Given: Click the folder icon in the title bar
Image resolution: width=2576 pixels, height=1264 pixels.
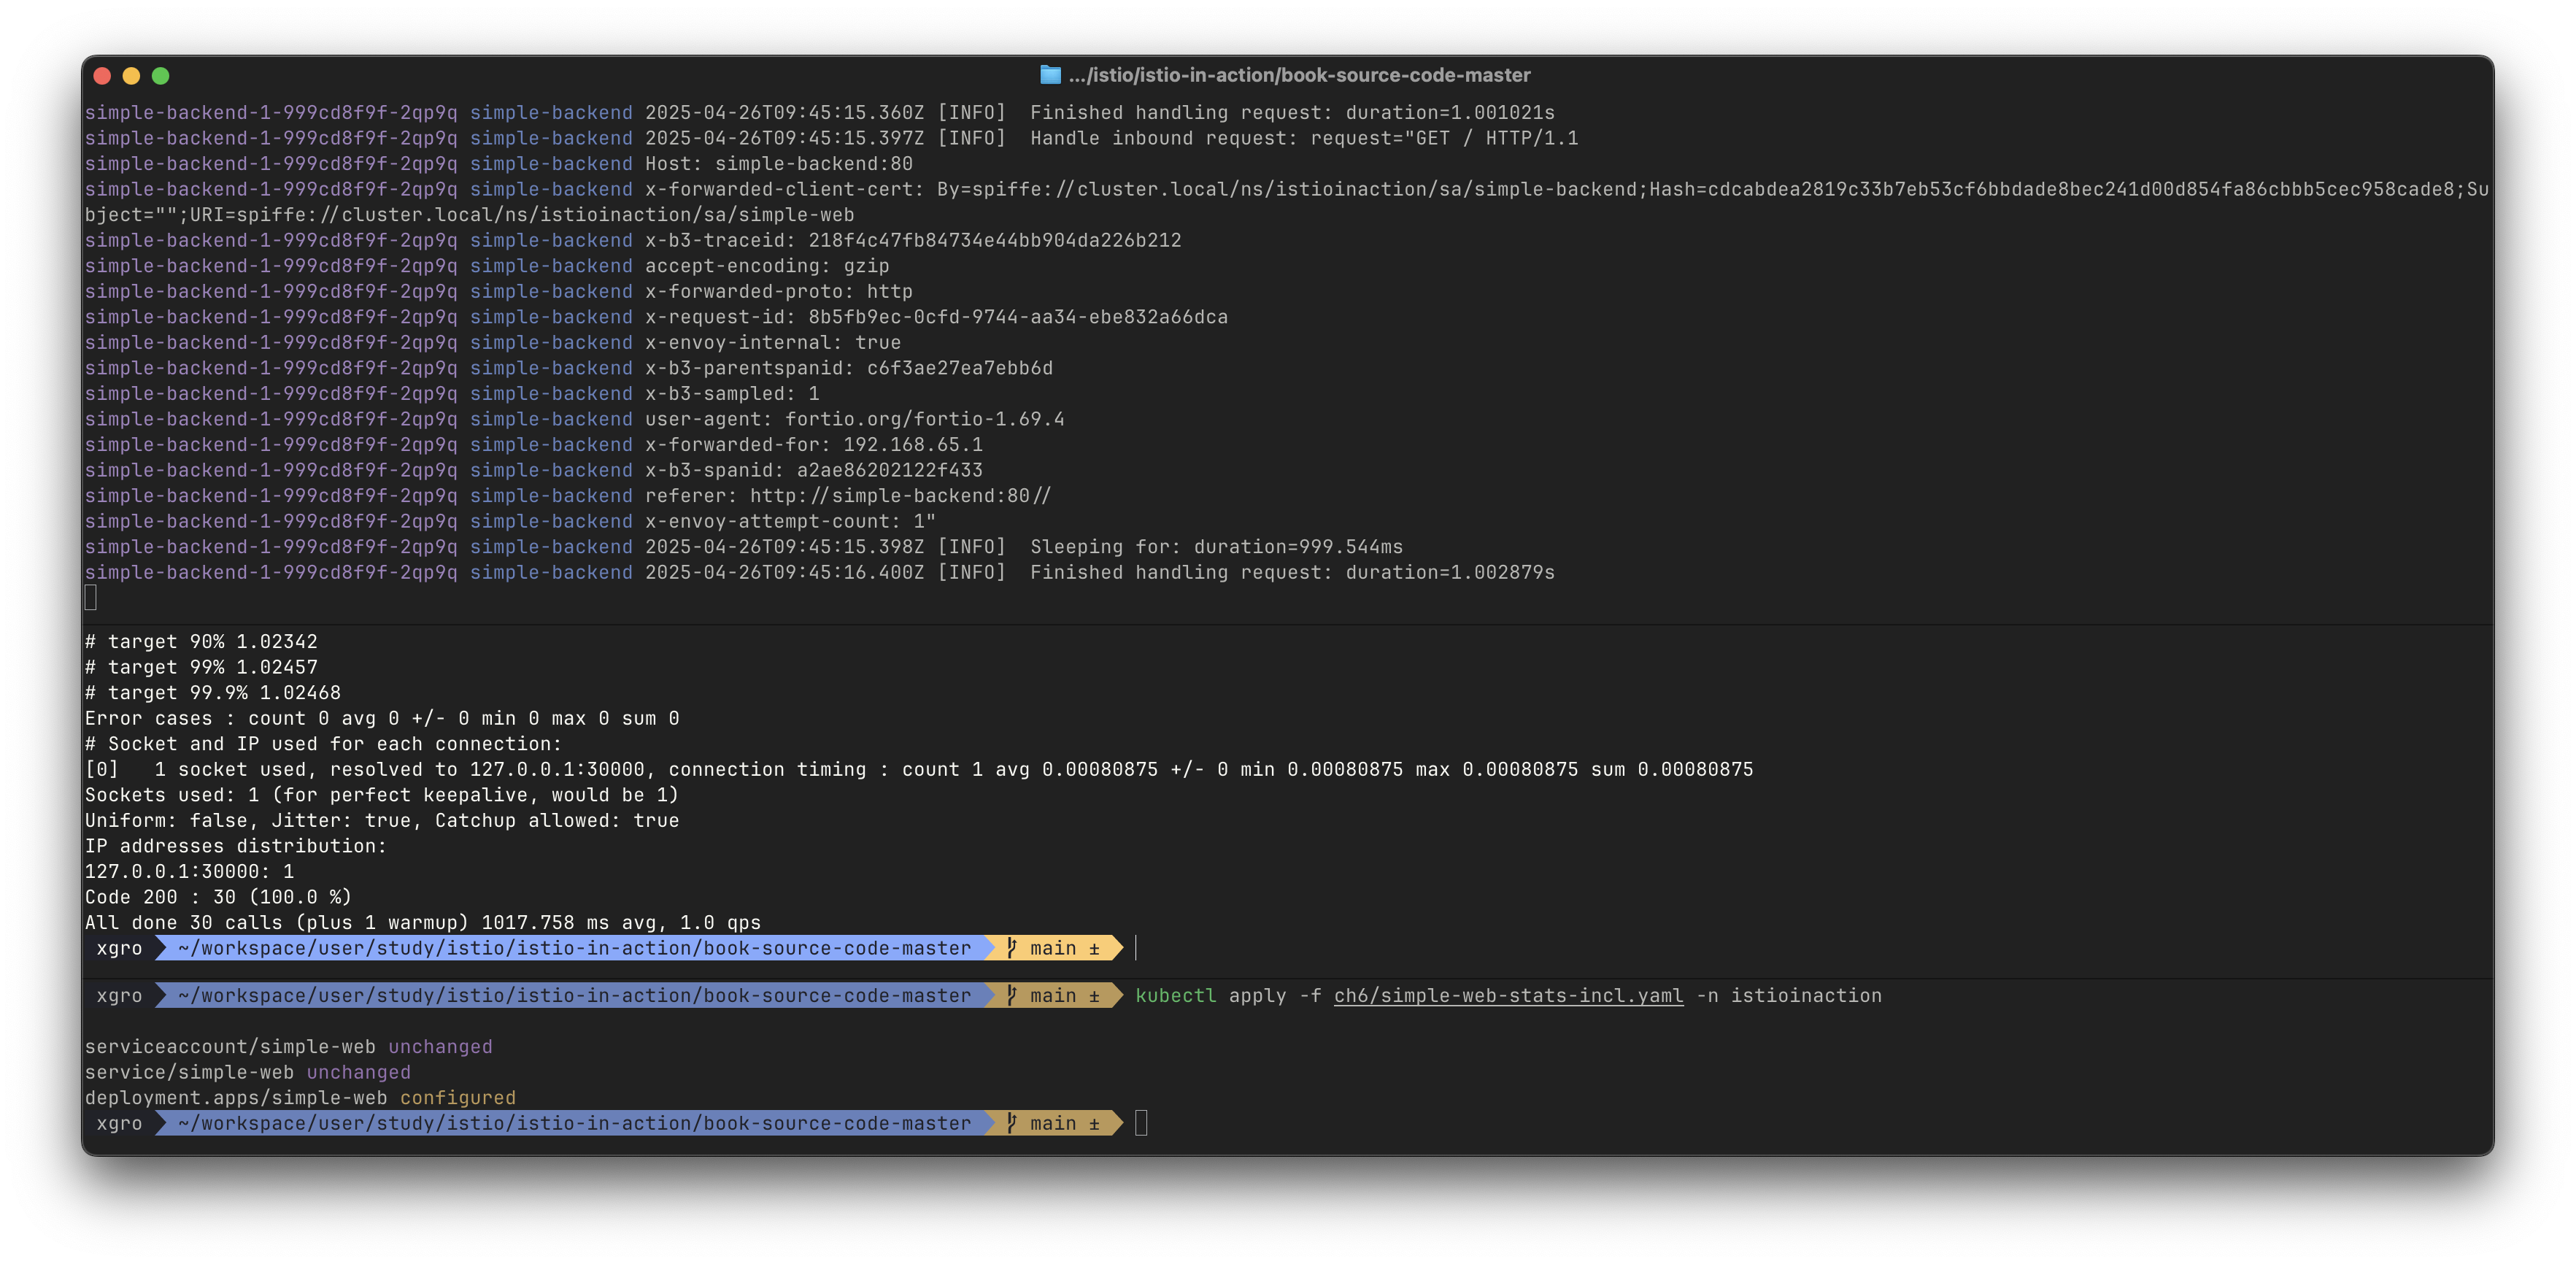Looking at the screenshot, I should tap(1049, 75).
